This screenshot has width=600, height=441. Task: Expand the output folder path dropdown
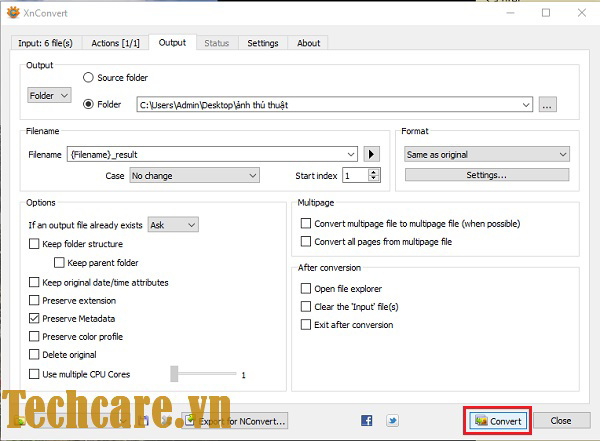click(x=527, y=105)
